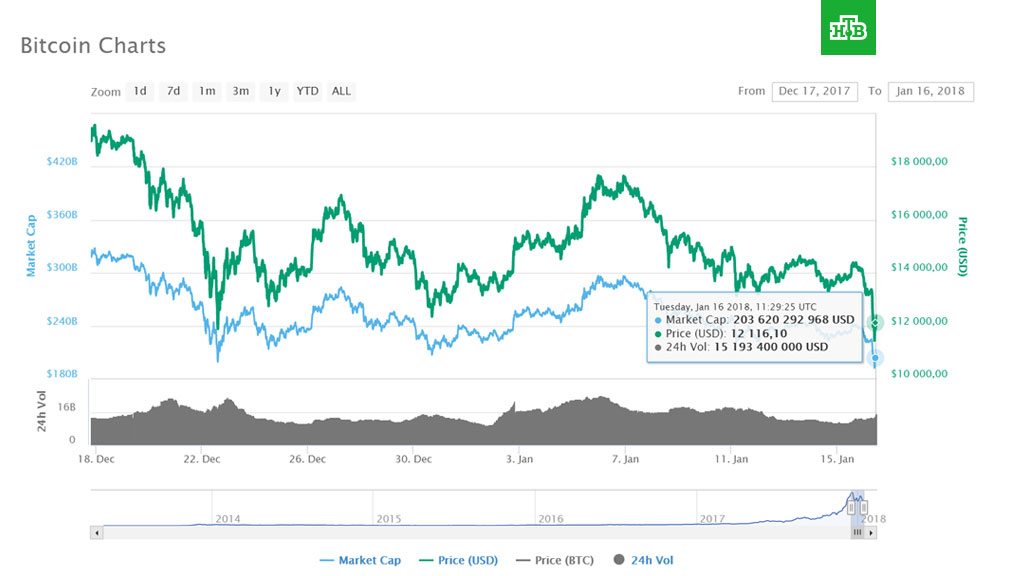This screenshot has width=1024, height=576.
Task: Choose the YTD zoom option
Action: [307, 91]
